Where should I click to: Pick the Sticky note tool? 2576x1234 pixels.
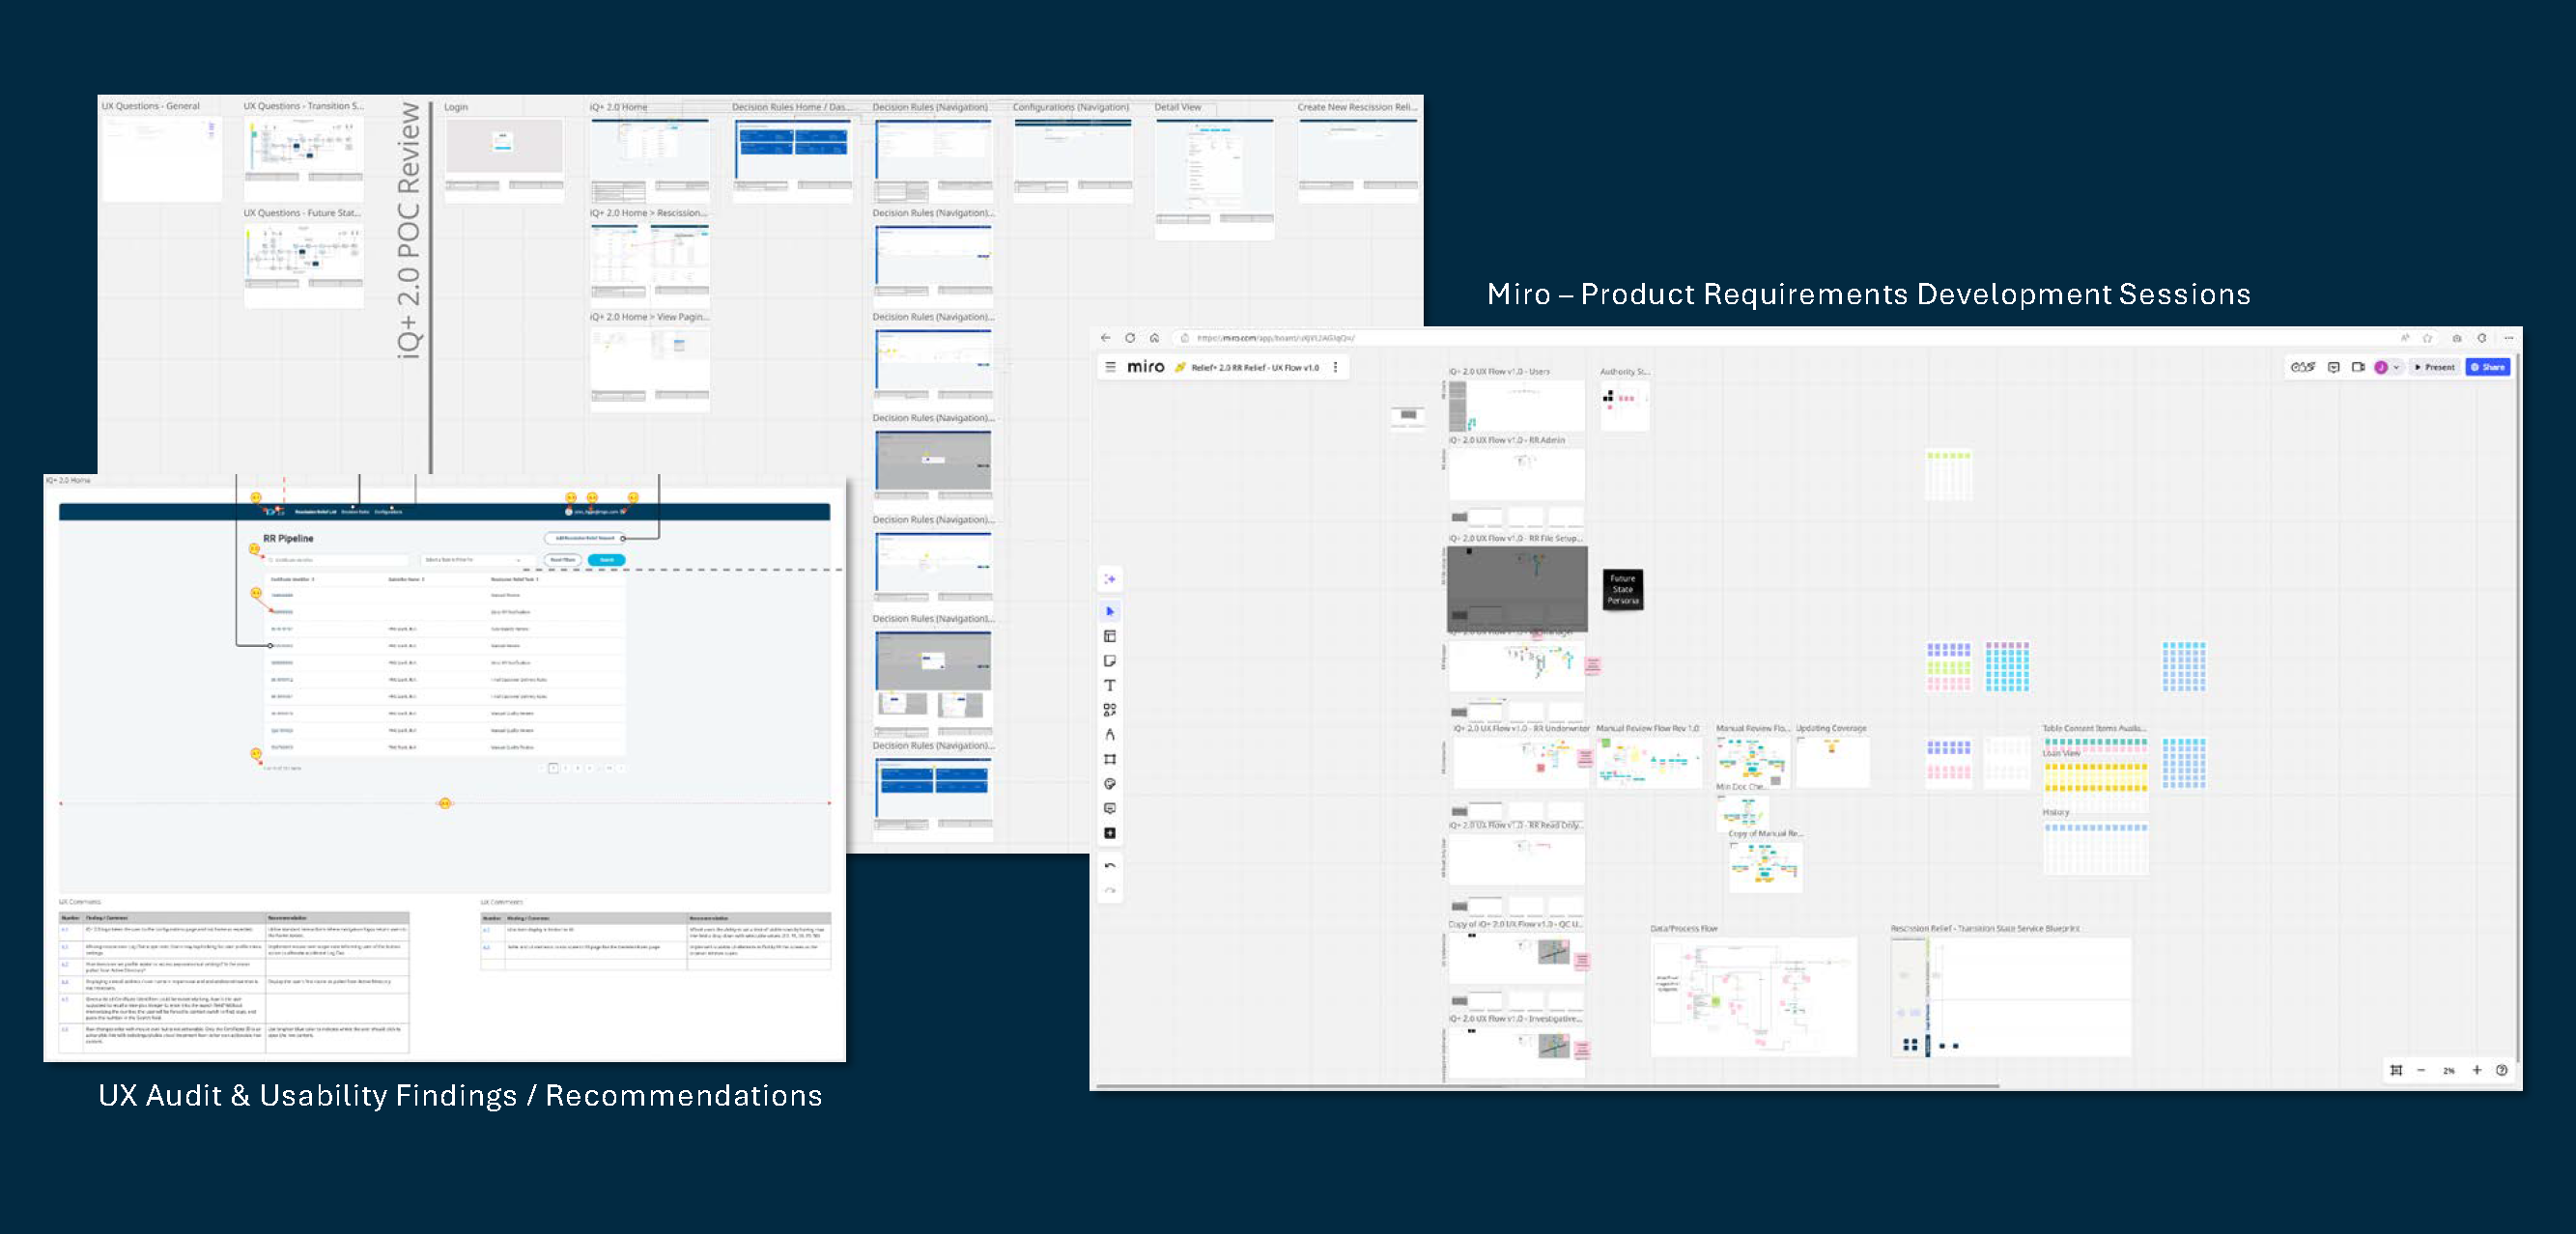(1110, 661)
